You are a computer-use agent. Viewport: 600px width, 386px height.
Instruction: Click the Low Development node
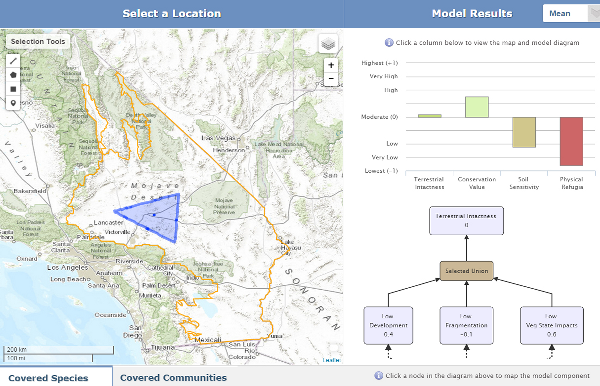pos(388,325)
